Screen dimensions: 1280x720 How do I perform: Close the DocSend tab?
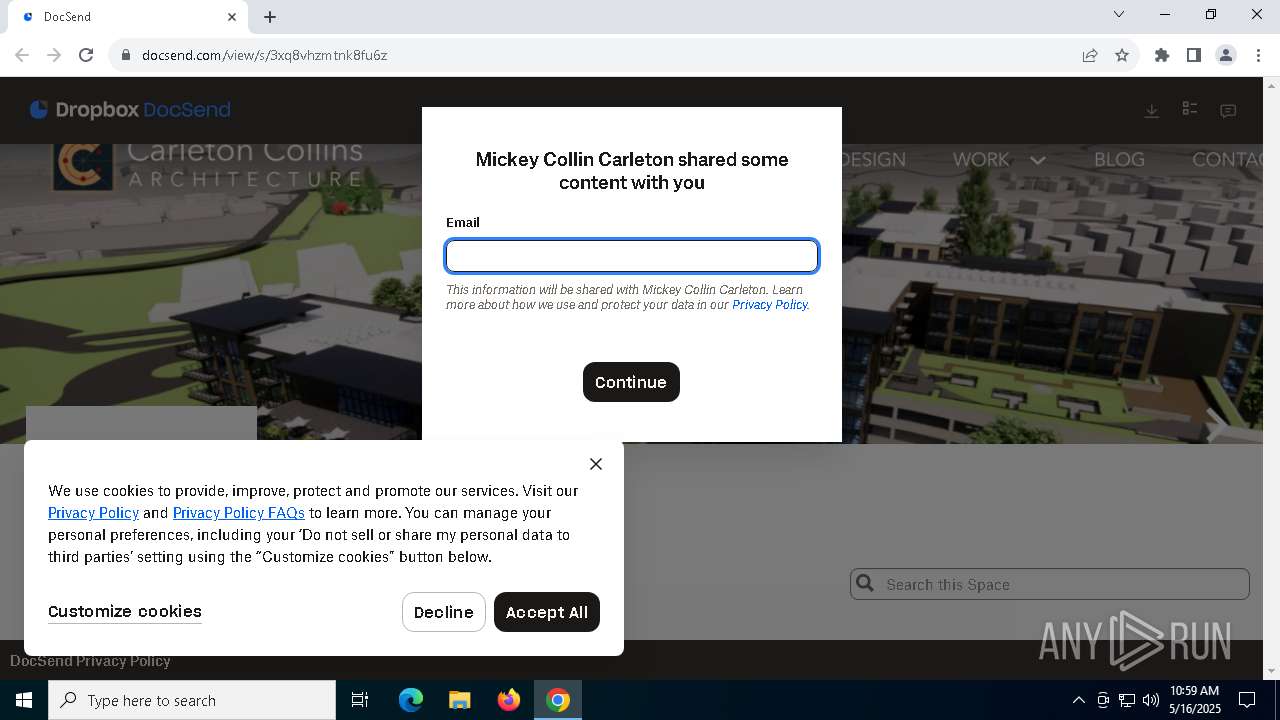click(x=232, y=17)
